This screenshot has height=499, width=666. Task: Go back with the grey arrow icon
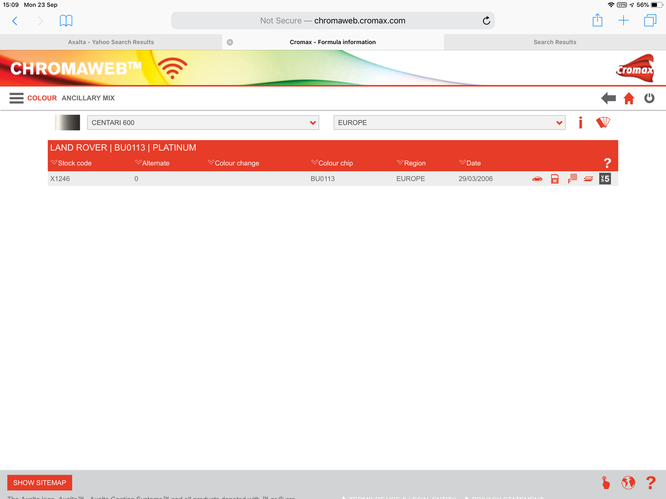click(608, 99)
